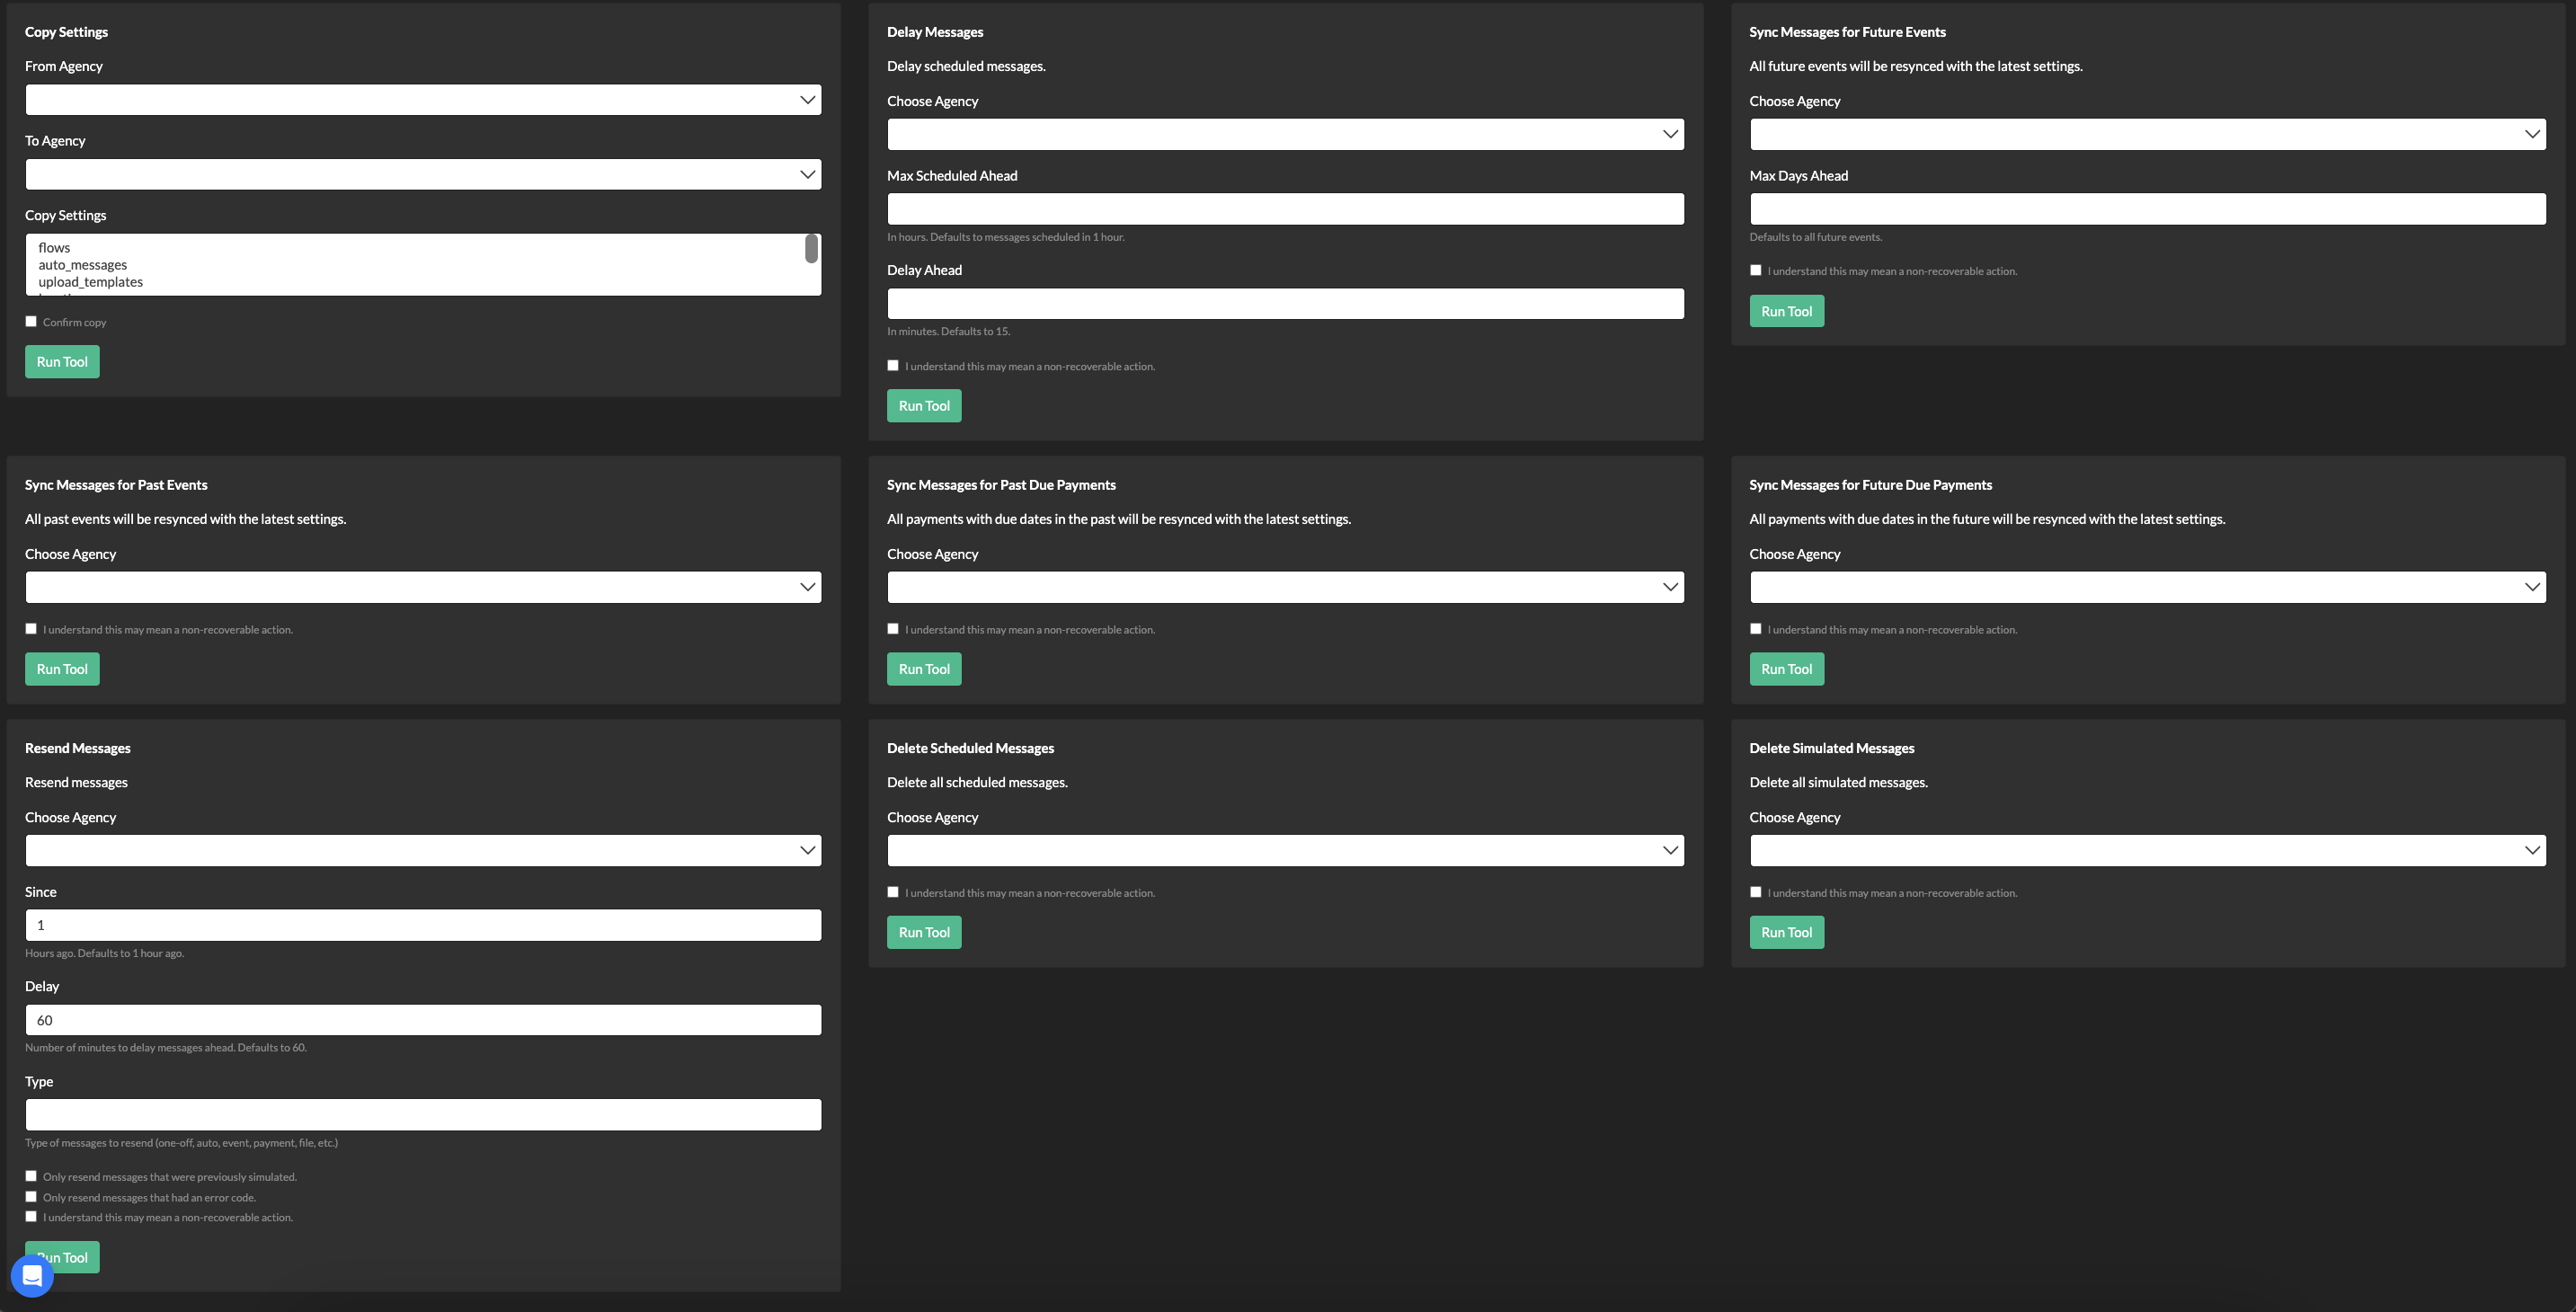
Task: Click the Since field in Resend Messages
Action: point(422,924)
